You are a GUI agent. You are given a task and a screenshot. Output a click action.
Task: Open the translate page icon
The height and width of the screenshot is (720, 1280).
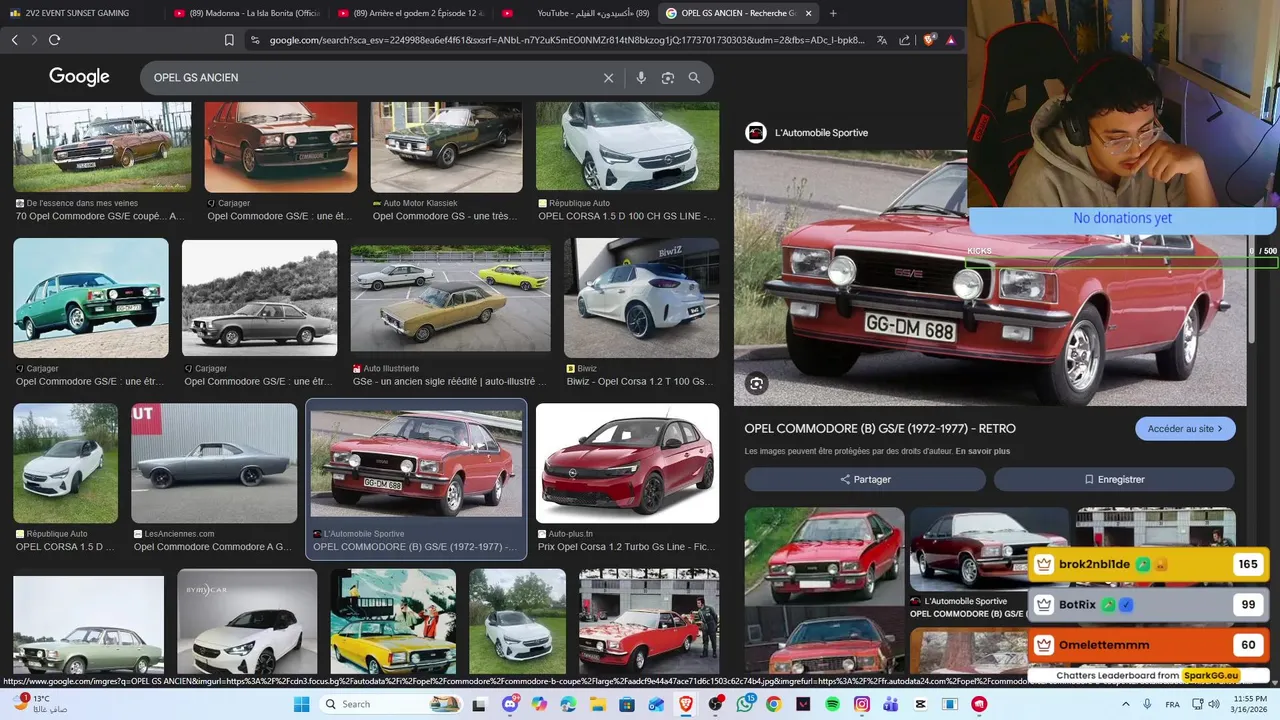tap(882, 40)
